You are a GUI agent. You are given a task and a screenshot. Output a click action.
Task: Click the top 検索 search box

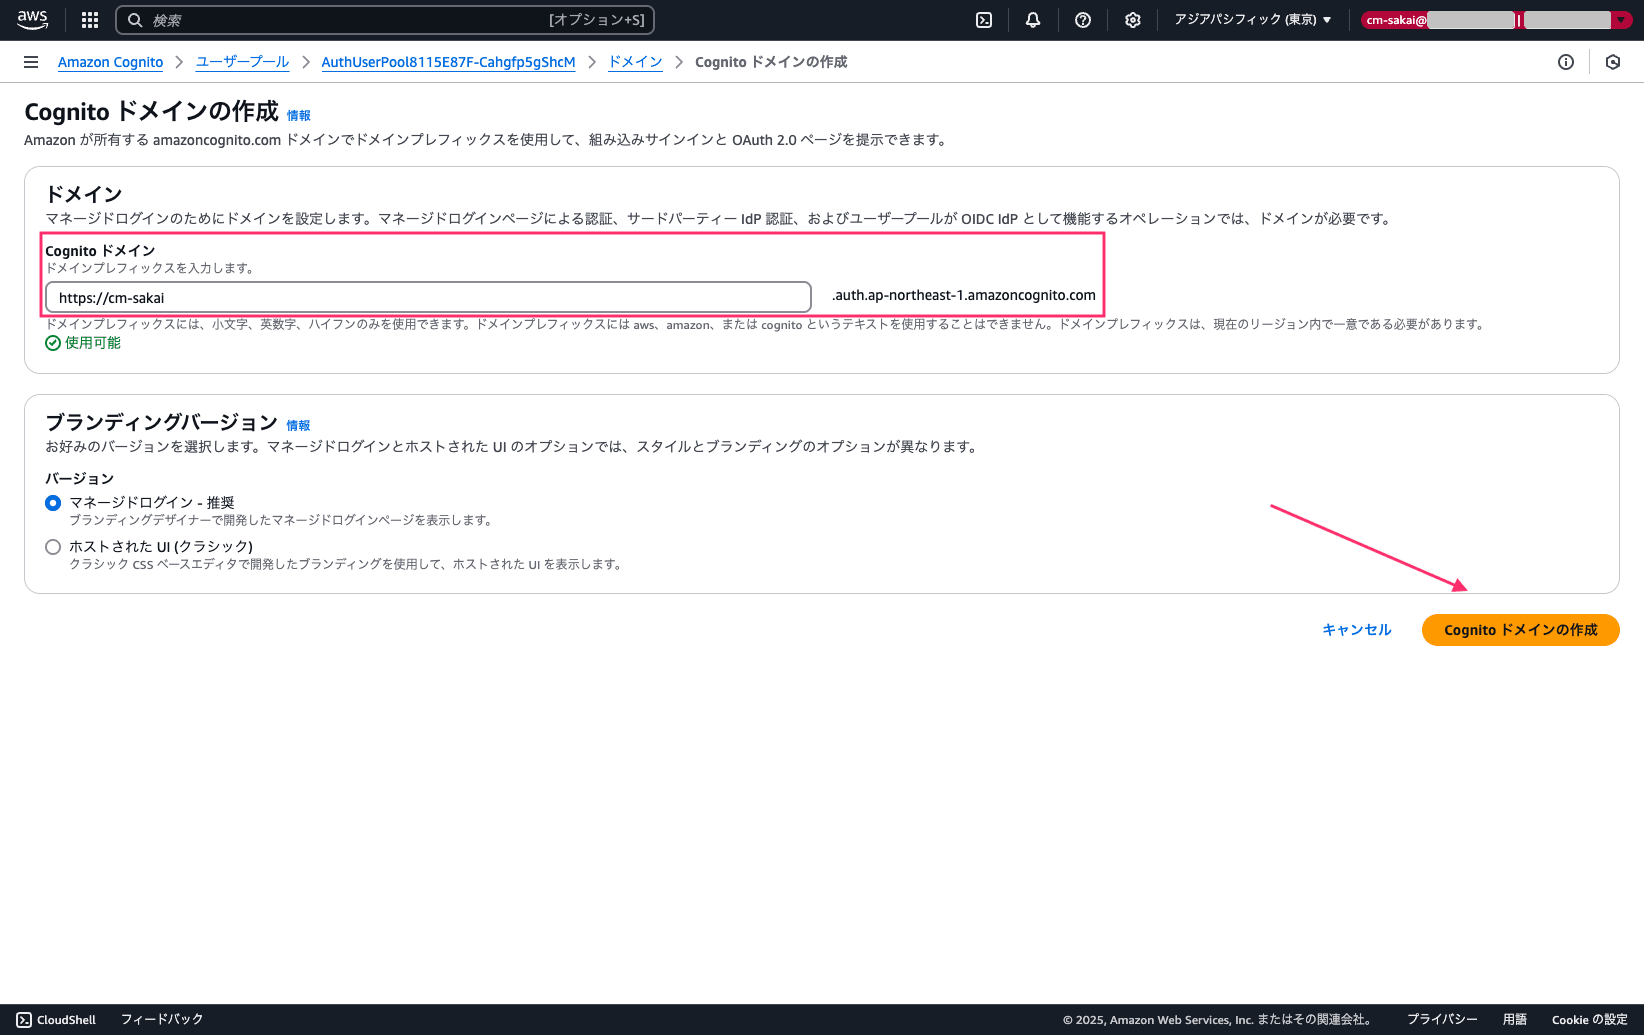(x=385, y=20)
